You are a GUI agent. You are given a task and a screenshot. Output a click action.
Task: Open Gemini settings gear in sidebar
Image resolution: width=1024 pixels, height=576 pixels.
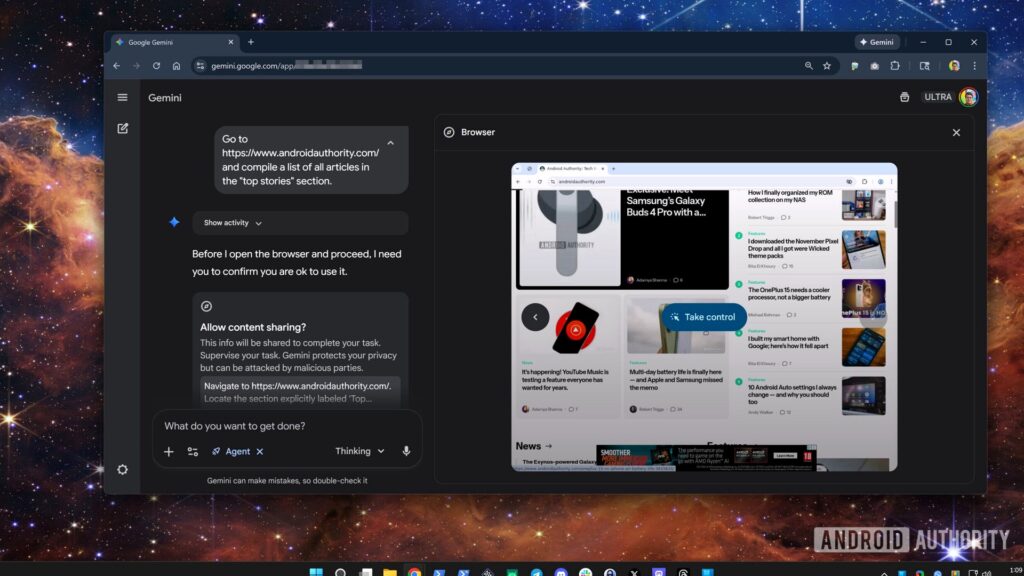(x=122, y=470)
